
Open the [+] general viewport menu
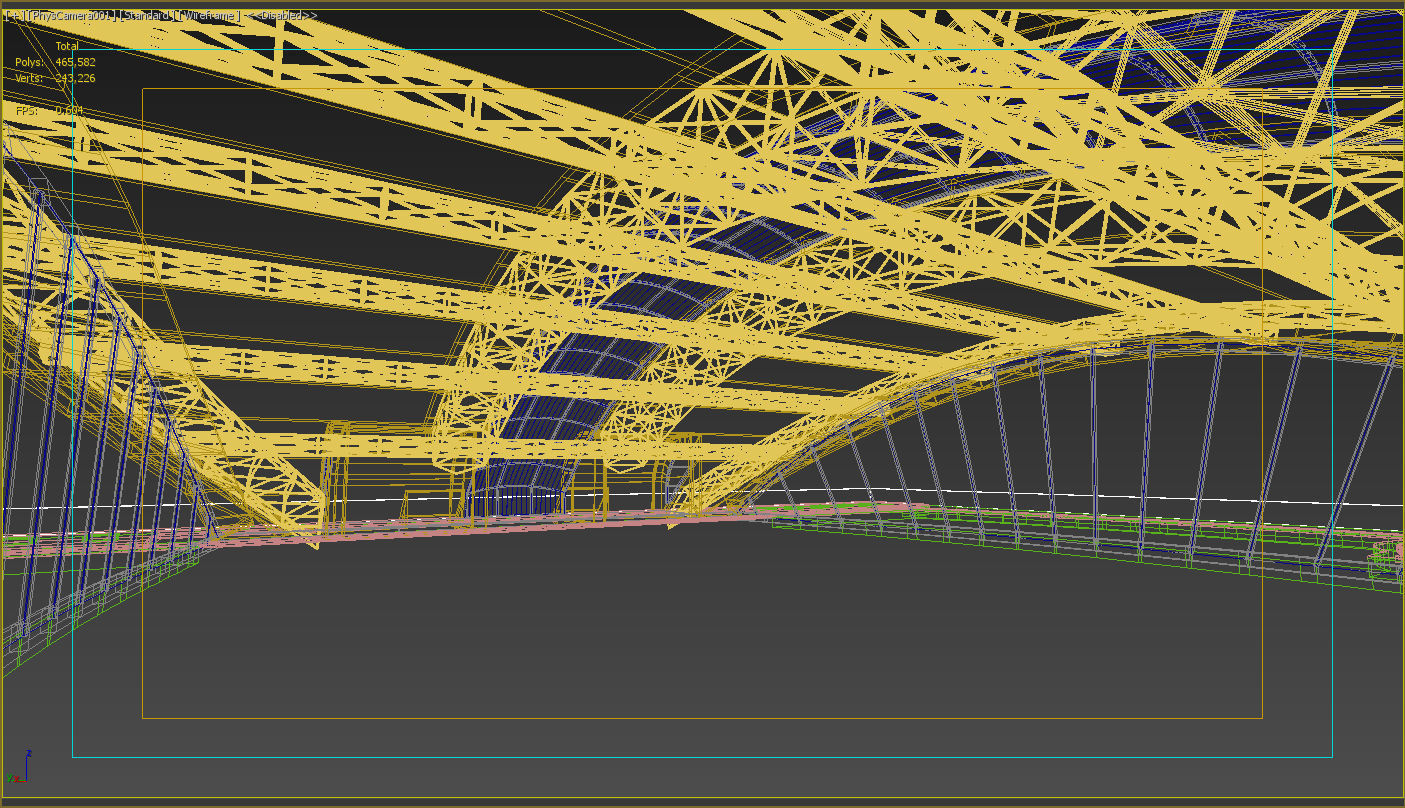click(15, 16)
